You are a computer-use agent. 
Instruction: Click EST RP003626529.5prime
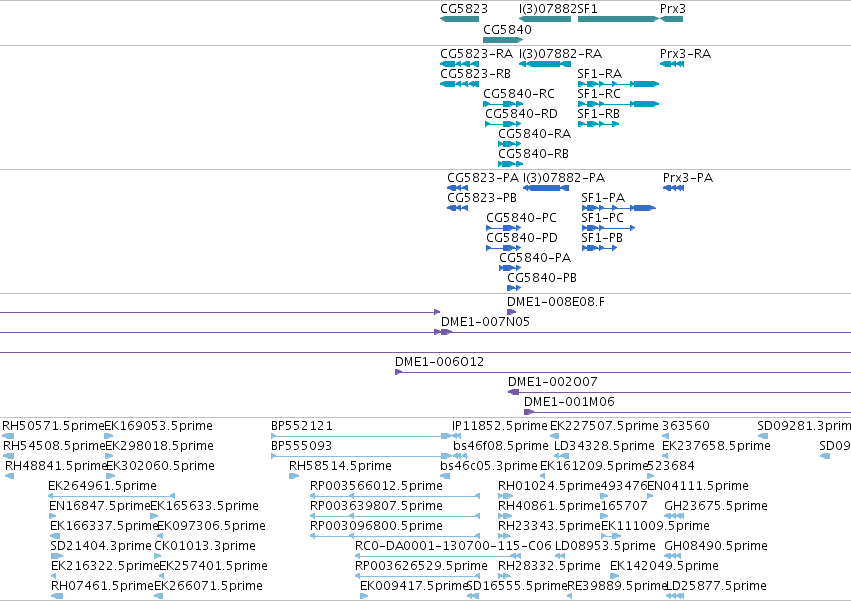click(421, 567)
